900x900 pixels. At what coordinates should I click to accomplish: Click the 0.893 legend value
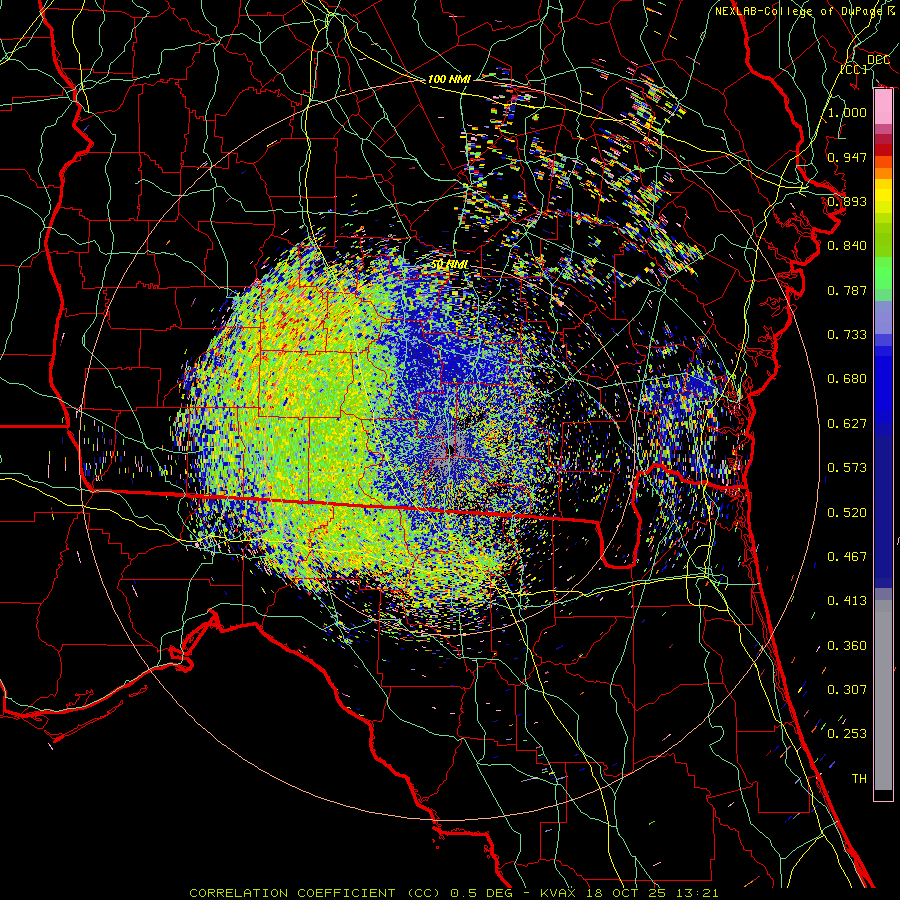[847, 201]
